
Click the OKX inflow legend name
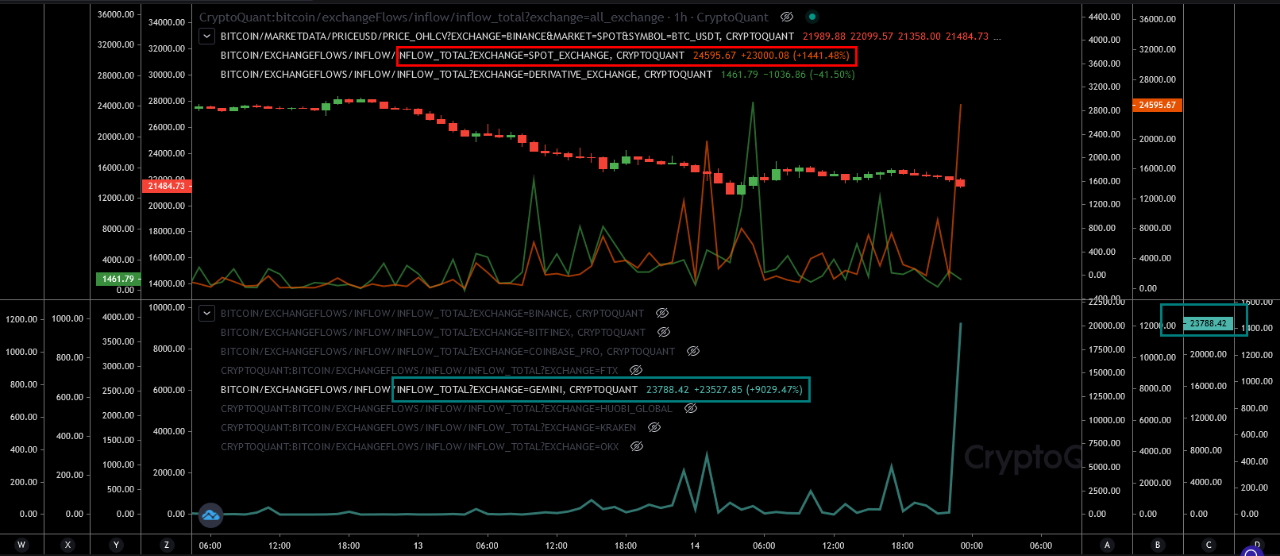click(x=420, y=446)
